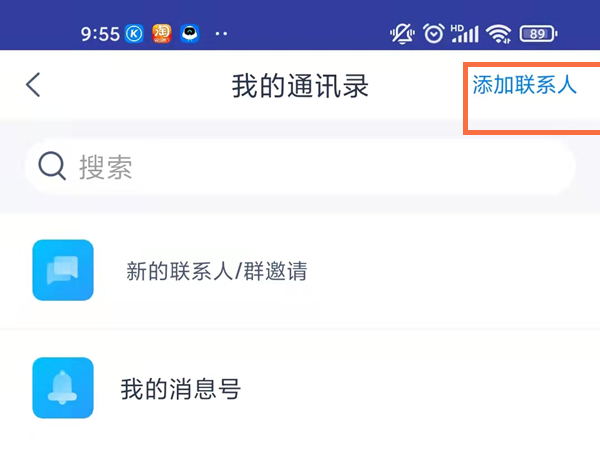
Task: Tap the HD signal bars icon
Action: pyautogui.click(x=464, y=33)
